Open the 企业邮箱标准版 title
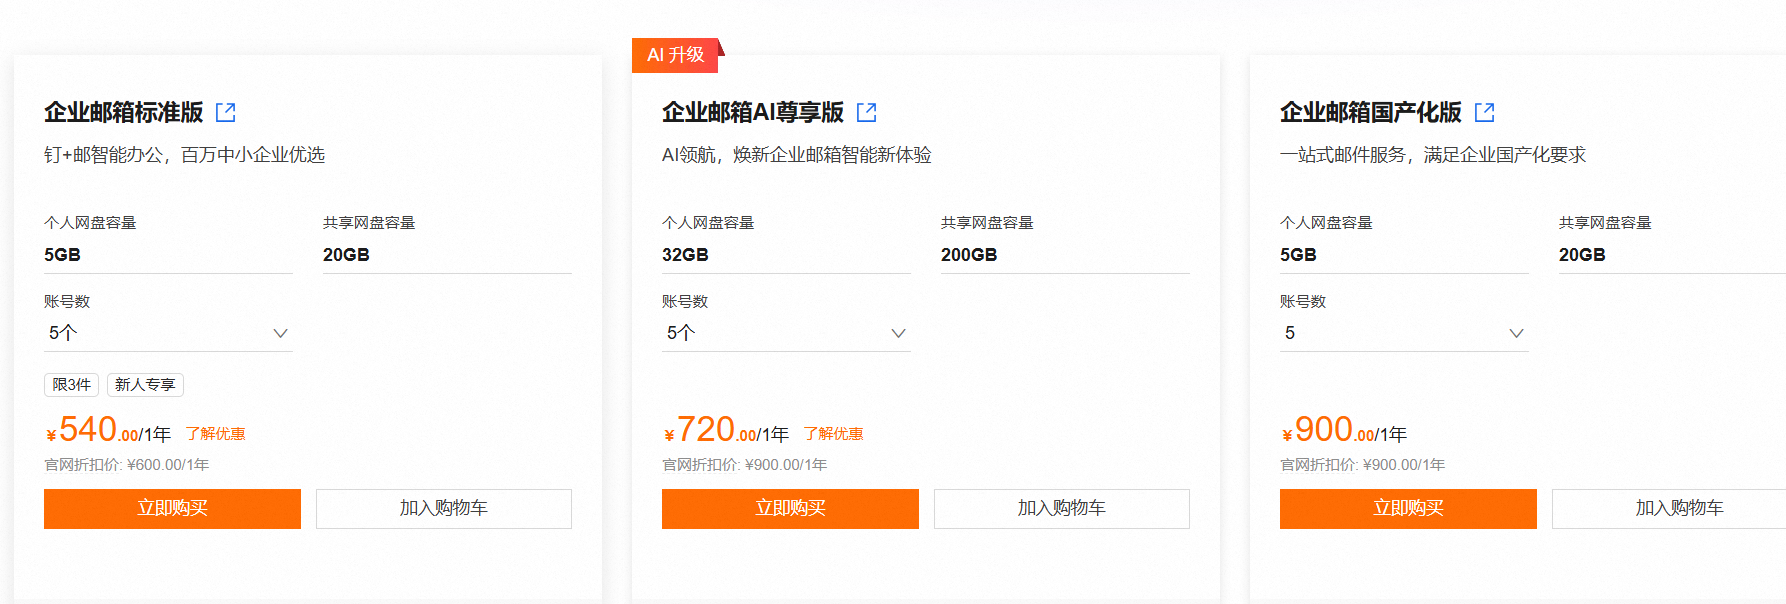Screen dimensions: 1786x604 click(x=124, y=113)
